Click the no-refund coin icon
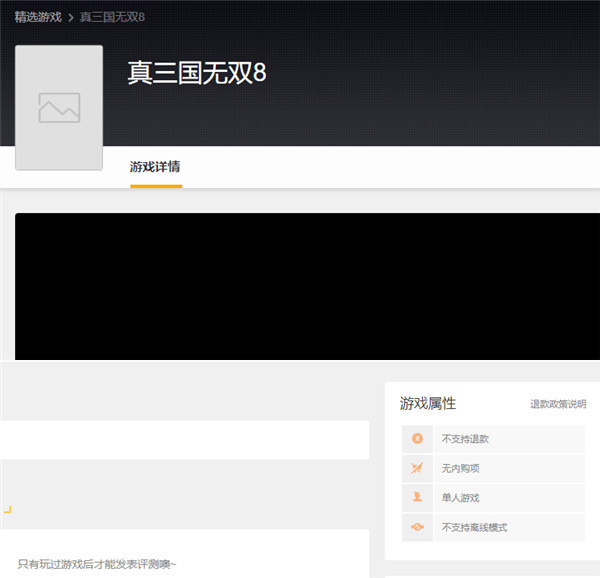The height and width of the screenshot is (578, 600). click(417, 439)
